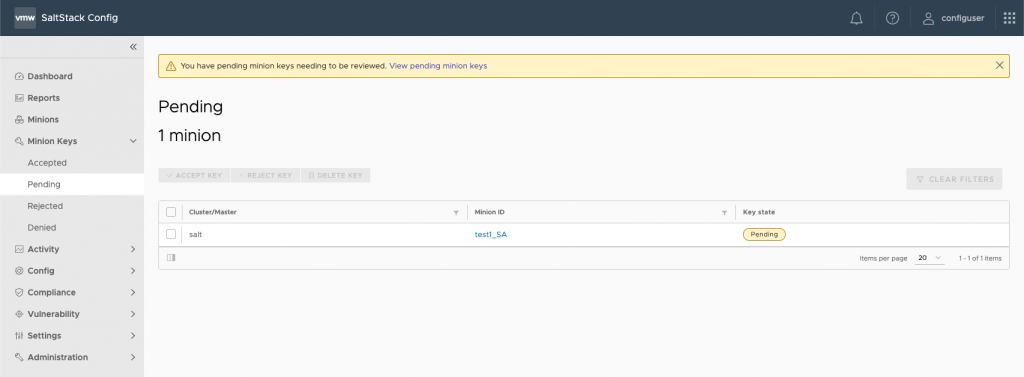1024x377 pixels.
Task: Open the Reports page
Action: [x=43, y=98]
